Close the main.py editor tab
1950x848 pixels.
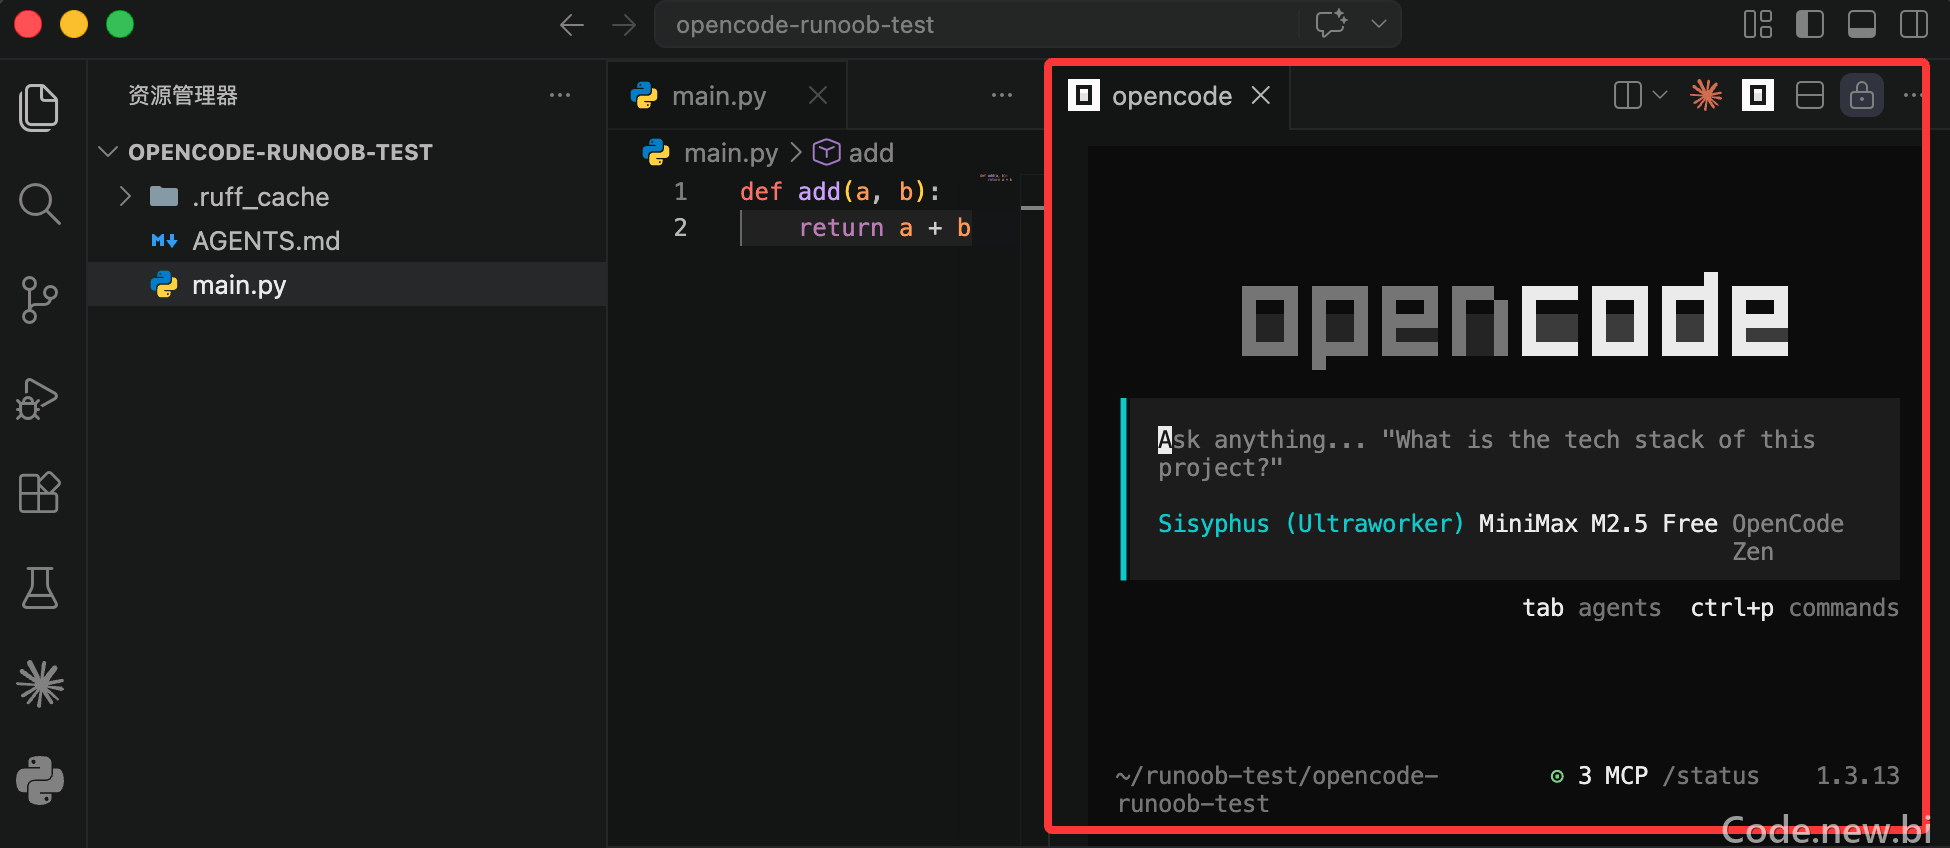point(818,95)
